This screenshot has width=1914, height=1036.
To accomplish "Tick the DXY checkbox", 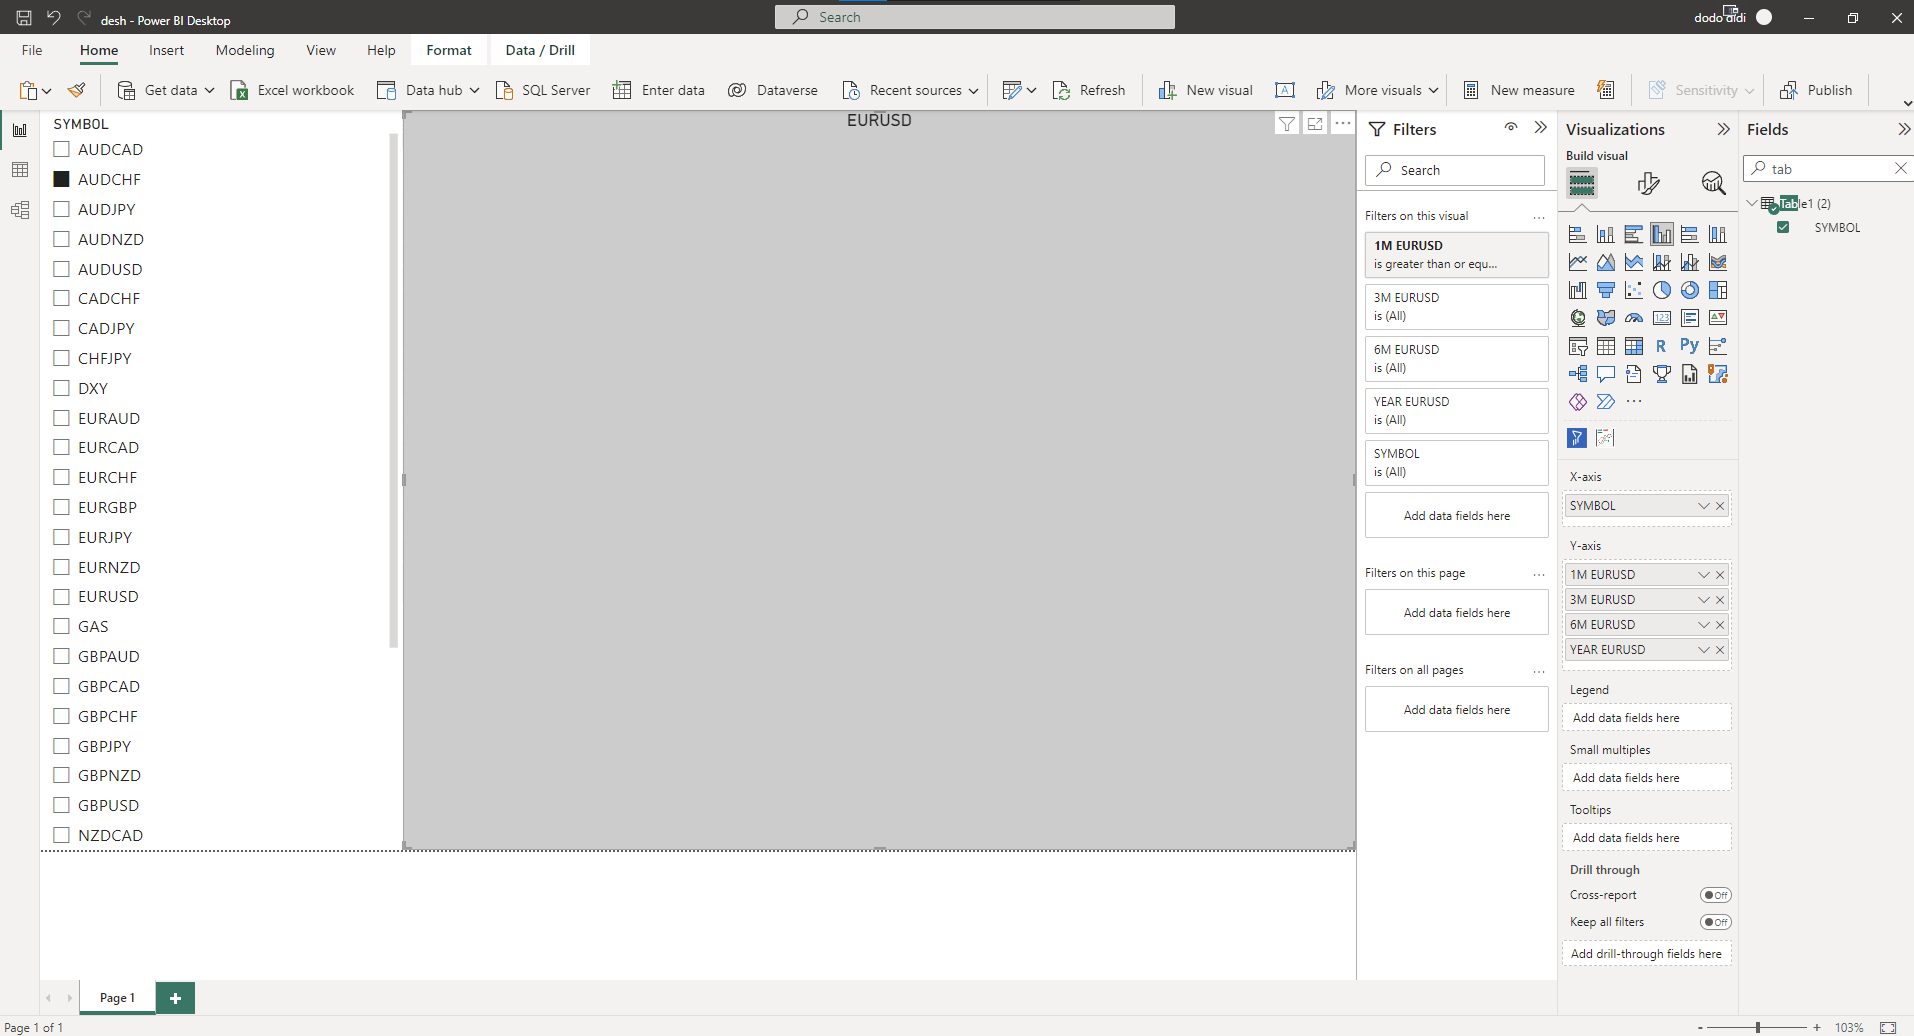I will (62, 388).
